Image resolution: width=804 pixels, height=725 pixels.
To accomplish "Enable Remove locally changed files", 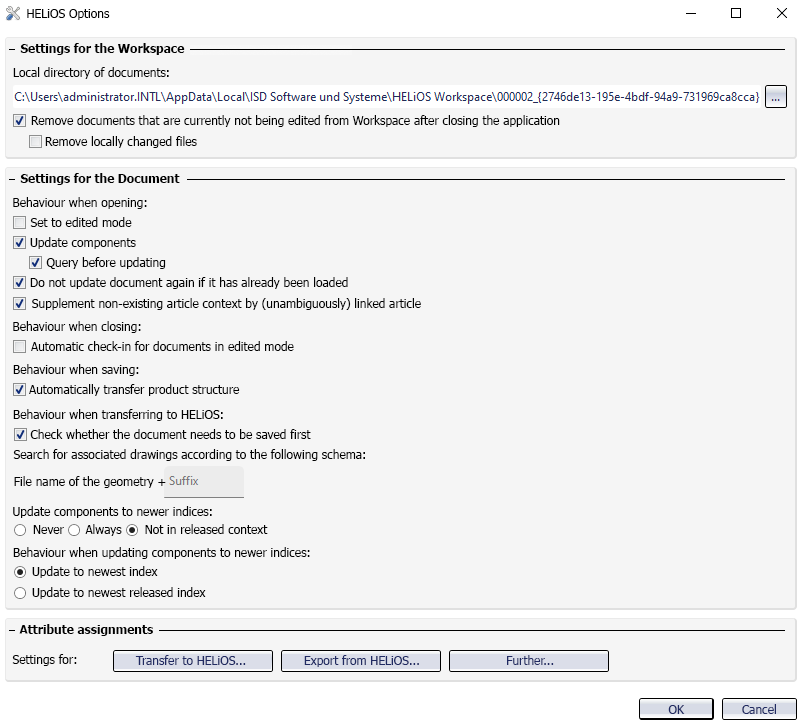I will 36,142.
